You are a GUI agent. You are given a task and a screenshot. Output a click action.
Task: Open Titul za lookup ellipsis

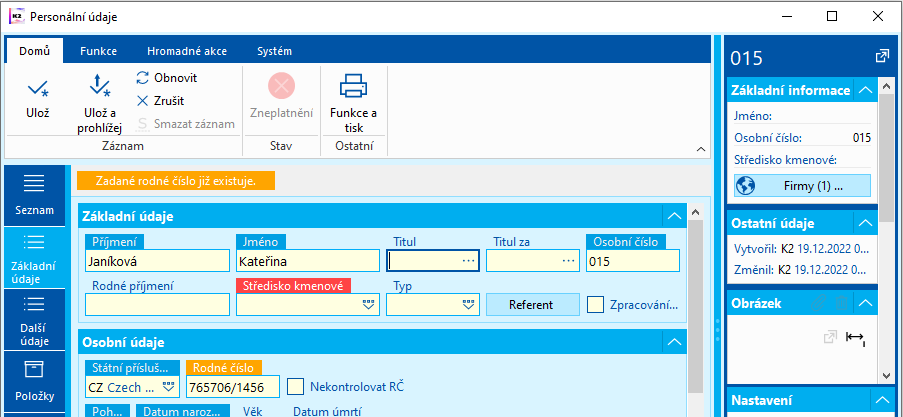pos(569,261)
